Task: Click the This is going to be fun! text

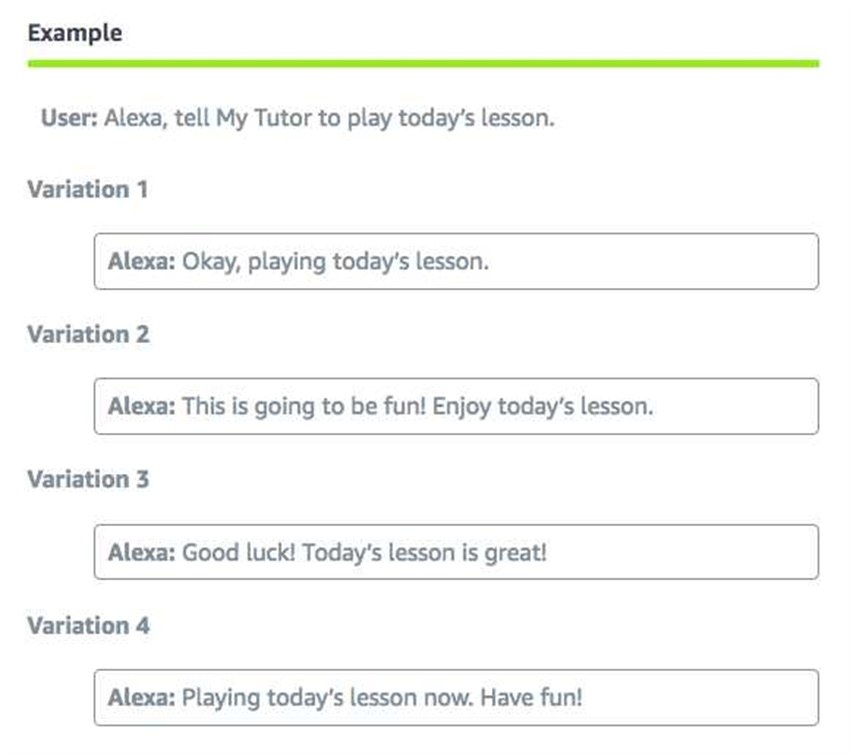Action: coord(304,407)
